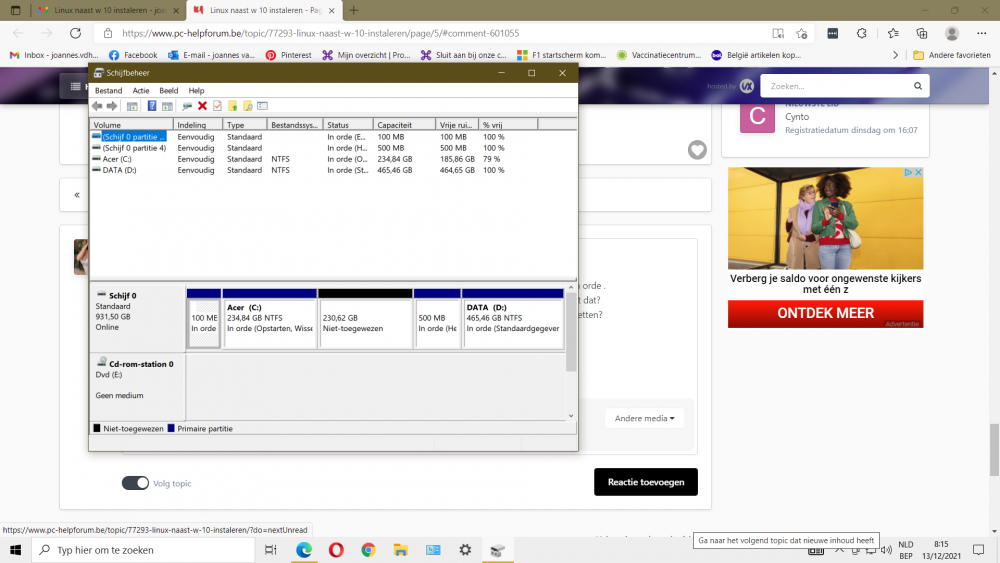Open the Actie menu in Schijfbeheer

(x=141, y=91)
